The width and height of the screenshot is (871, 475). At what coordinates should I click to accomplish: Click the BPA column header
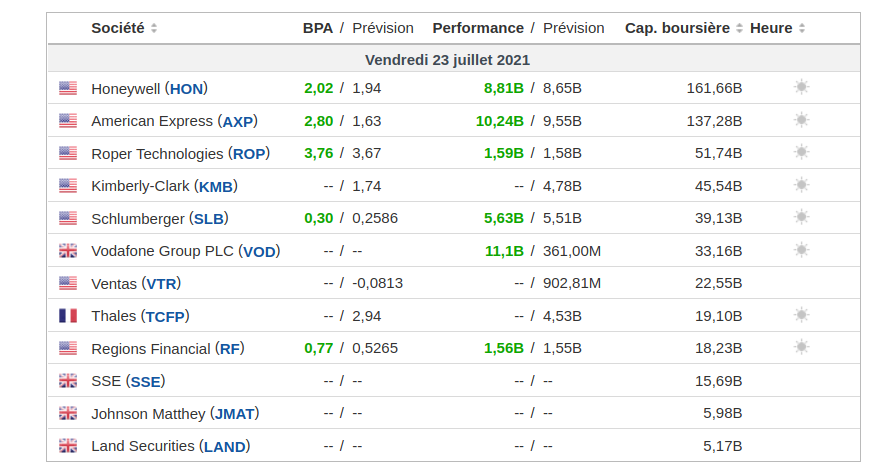317,28
